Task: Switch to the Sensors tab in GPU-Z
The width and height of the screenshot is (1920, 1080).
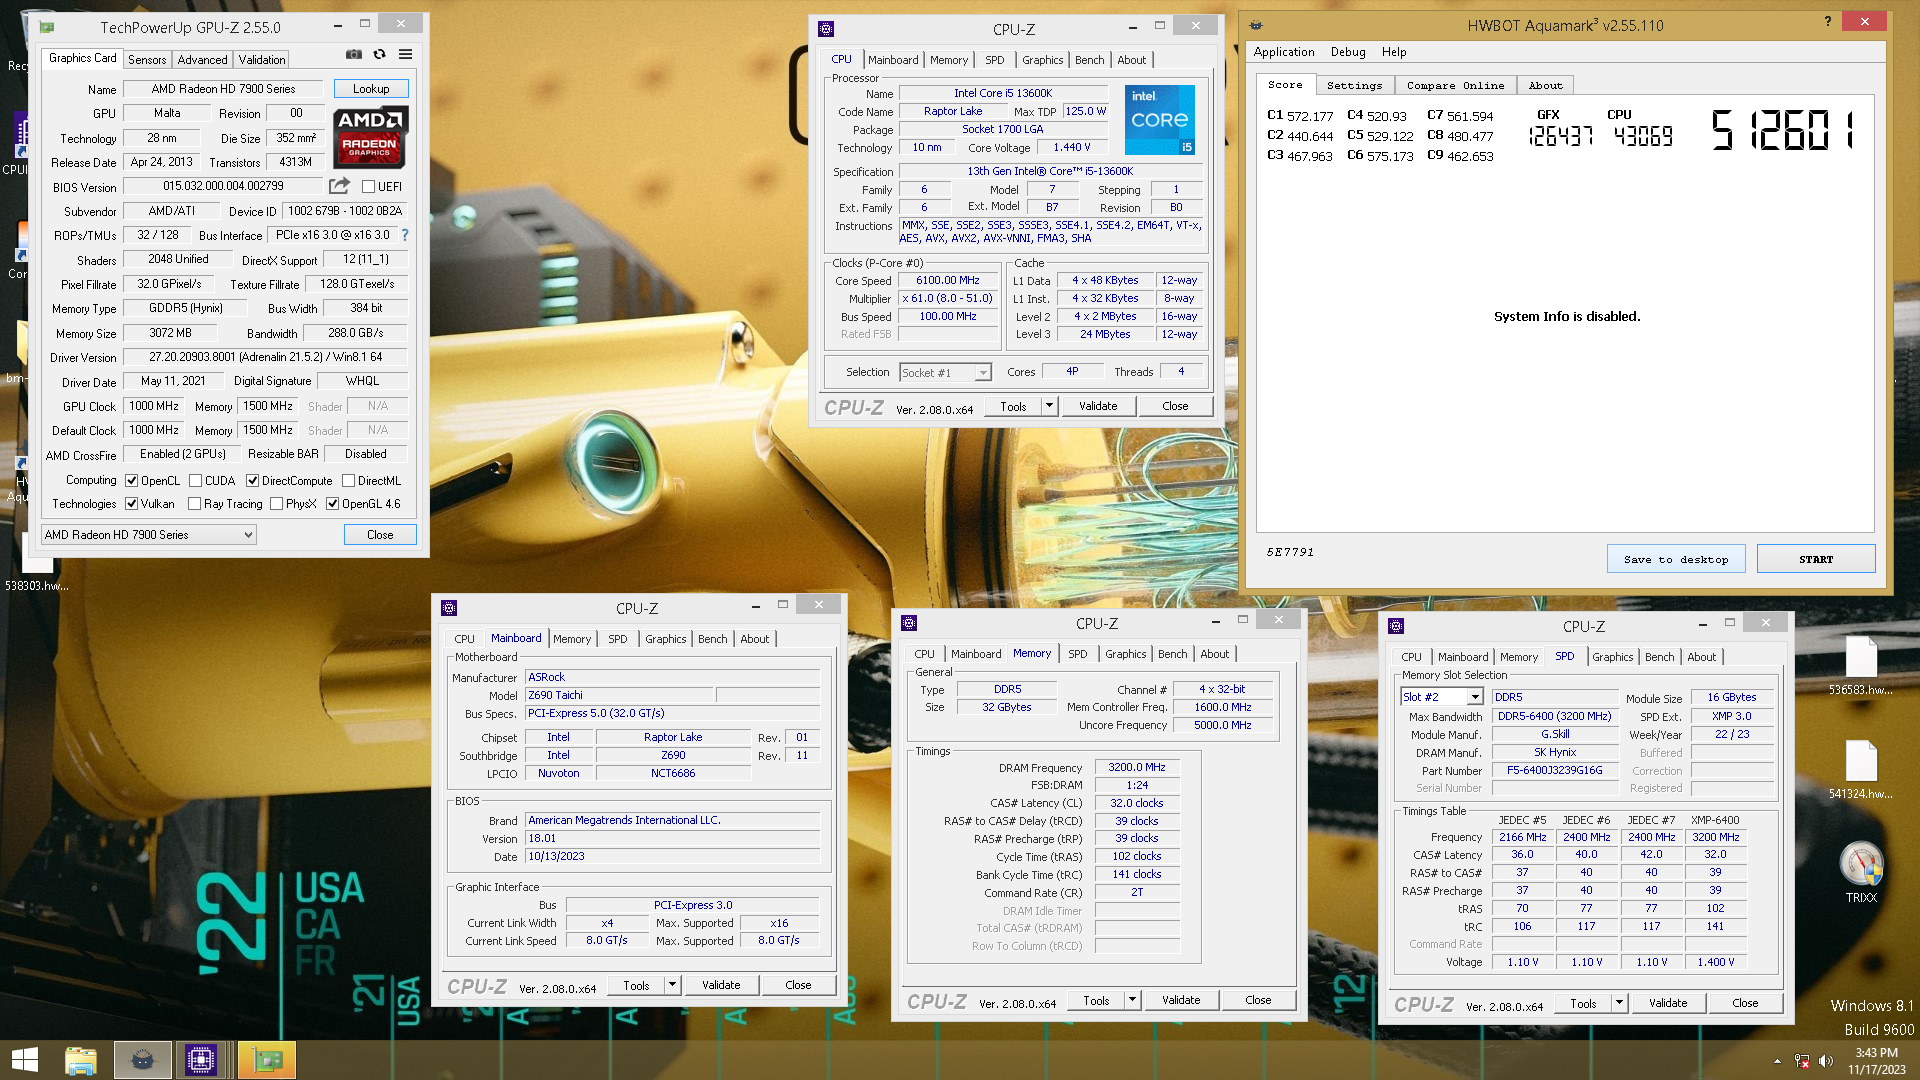Action: [147, 60]
